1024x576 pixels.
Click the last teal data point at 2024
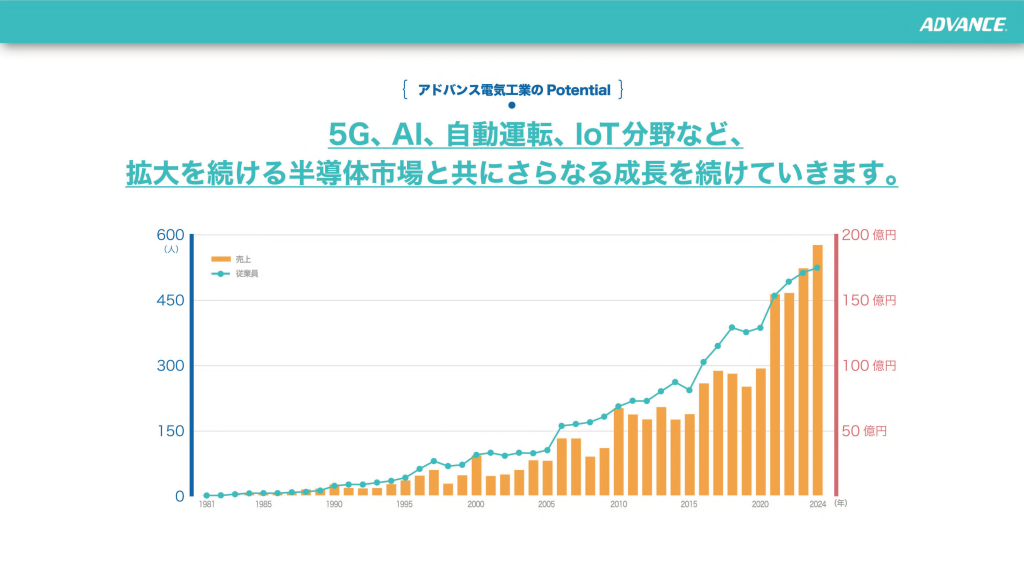click(817, 267)
